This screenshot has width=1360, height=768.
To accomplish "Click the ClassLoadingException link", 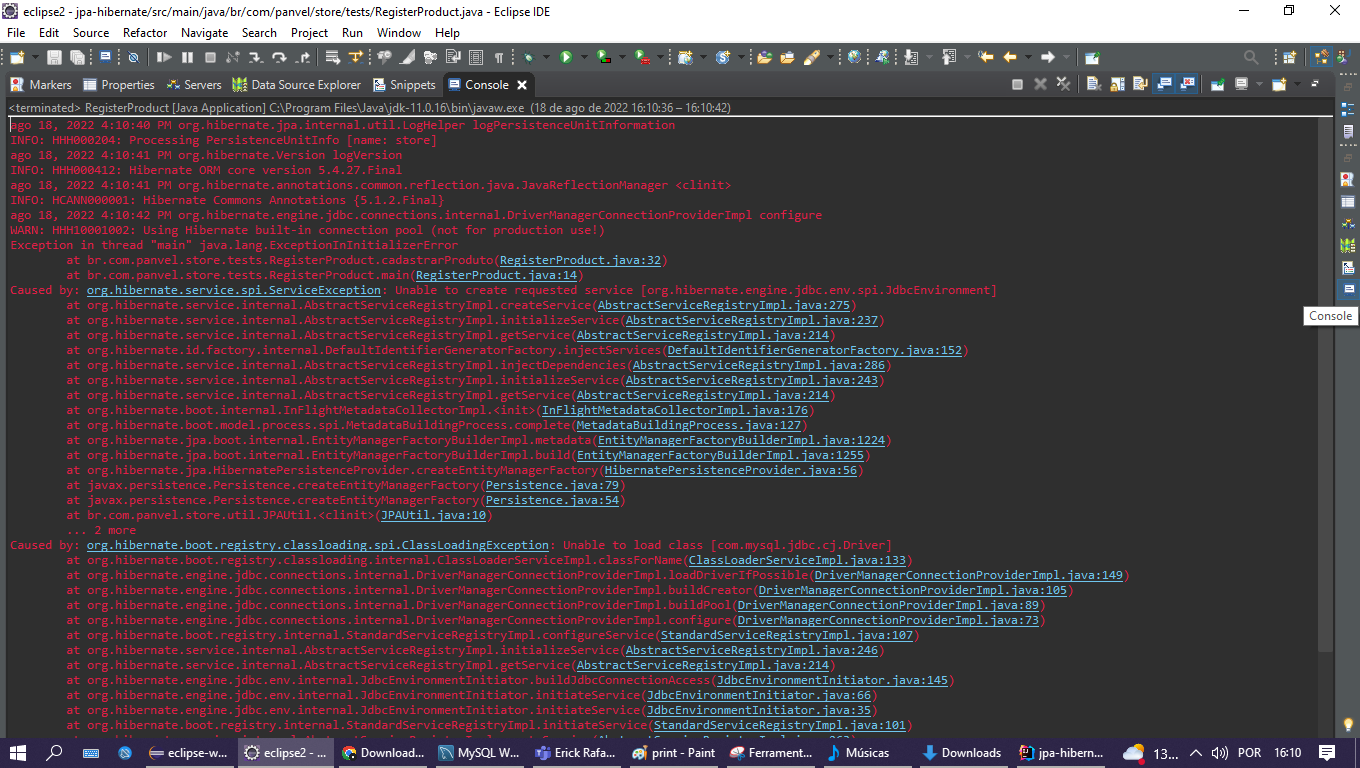I will pos(318,545).
